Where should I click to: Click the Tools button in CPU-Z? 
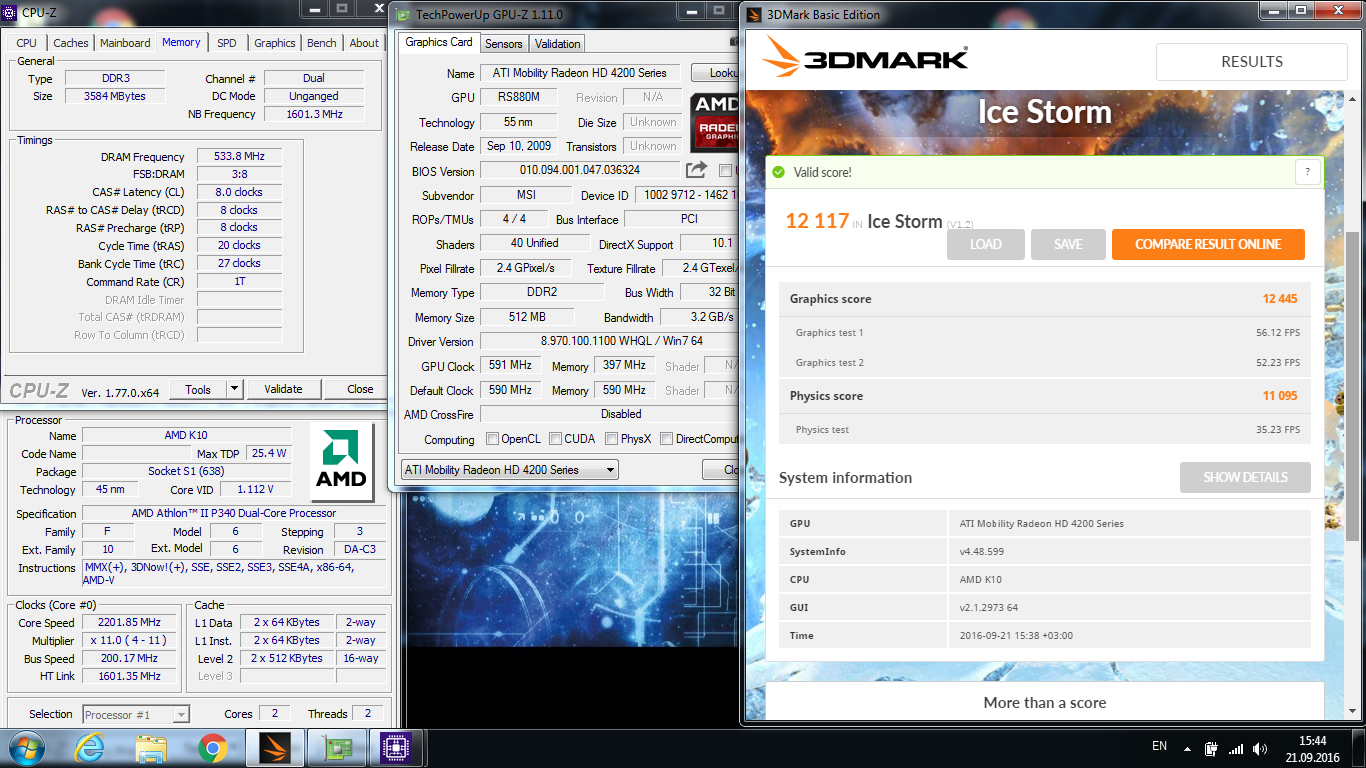[198, 389]
